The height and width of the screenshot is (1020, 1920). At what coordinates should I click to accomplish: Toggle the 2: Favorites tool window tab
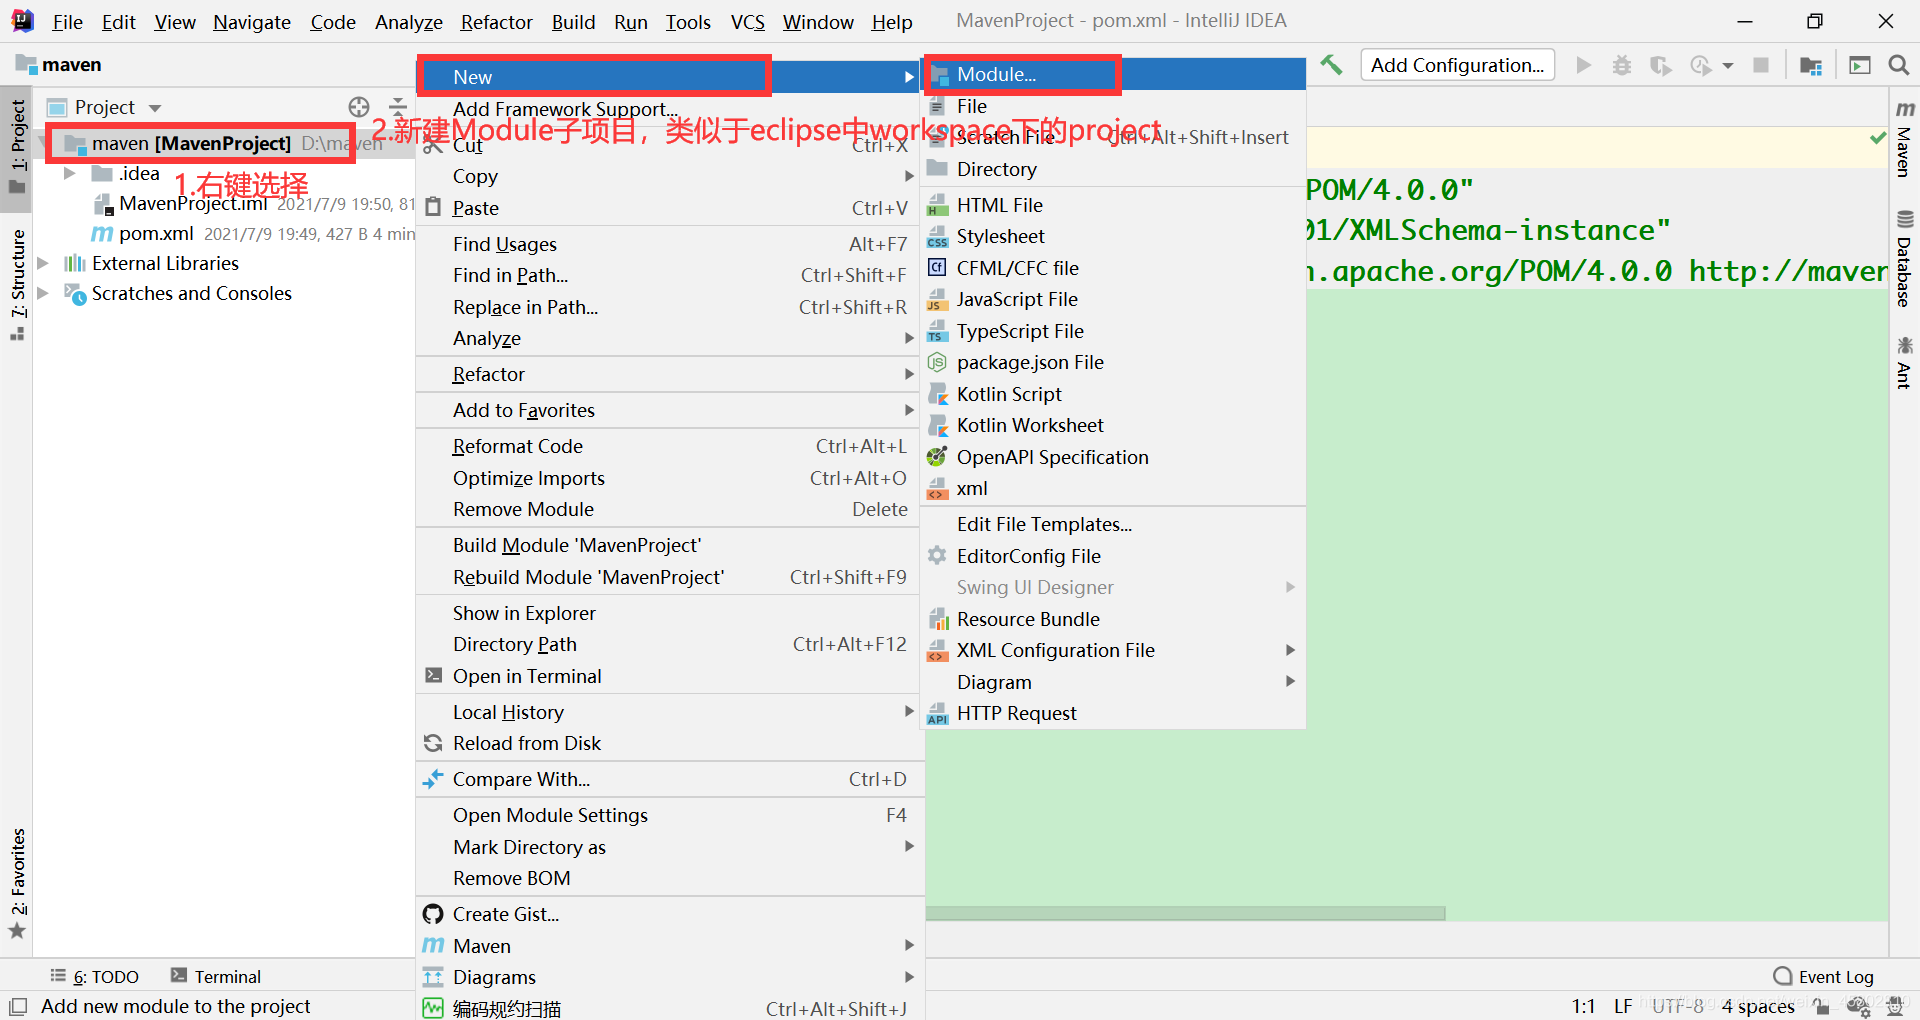pos(17,883)
